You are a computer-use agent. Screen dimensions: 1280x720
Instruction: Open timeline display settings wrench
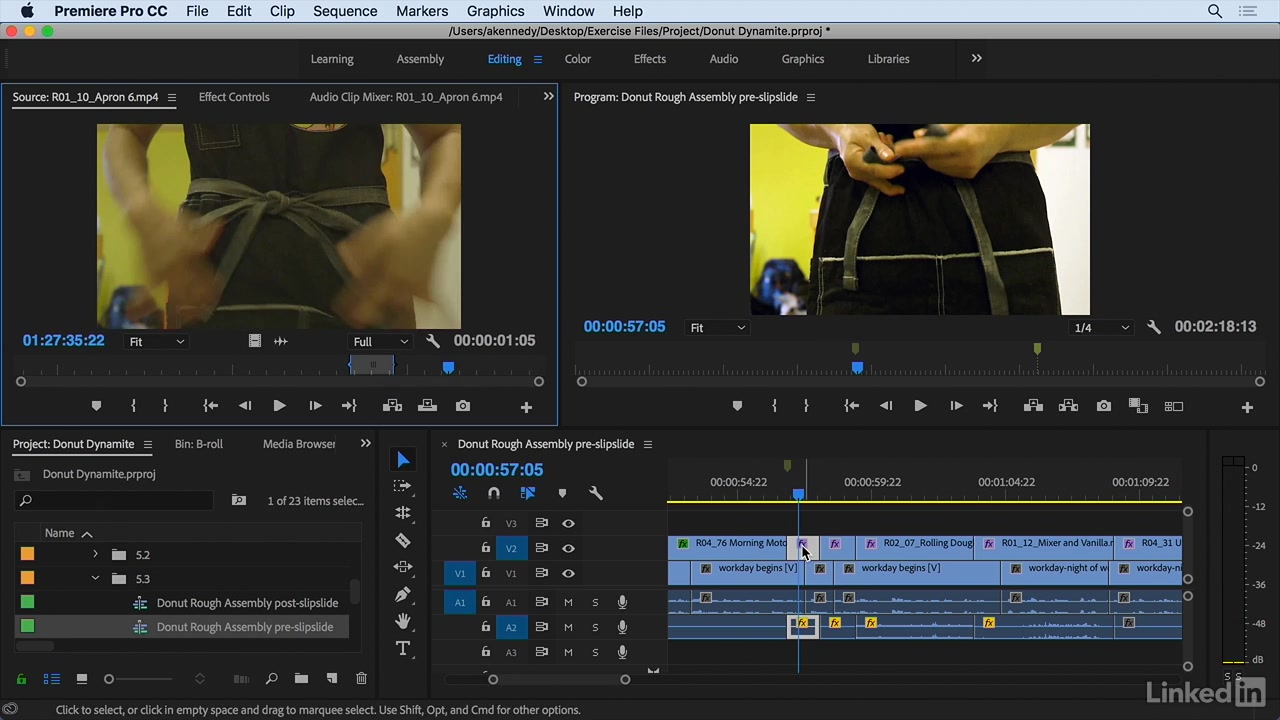(x=596, y=493)
